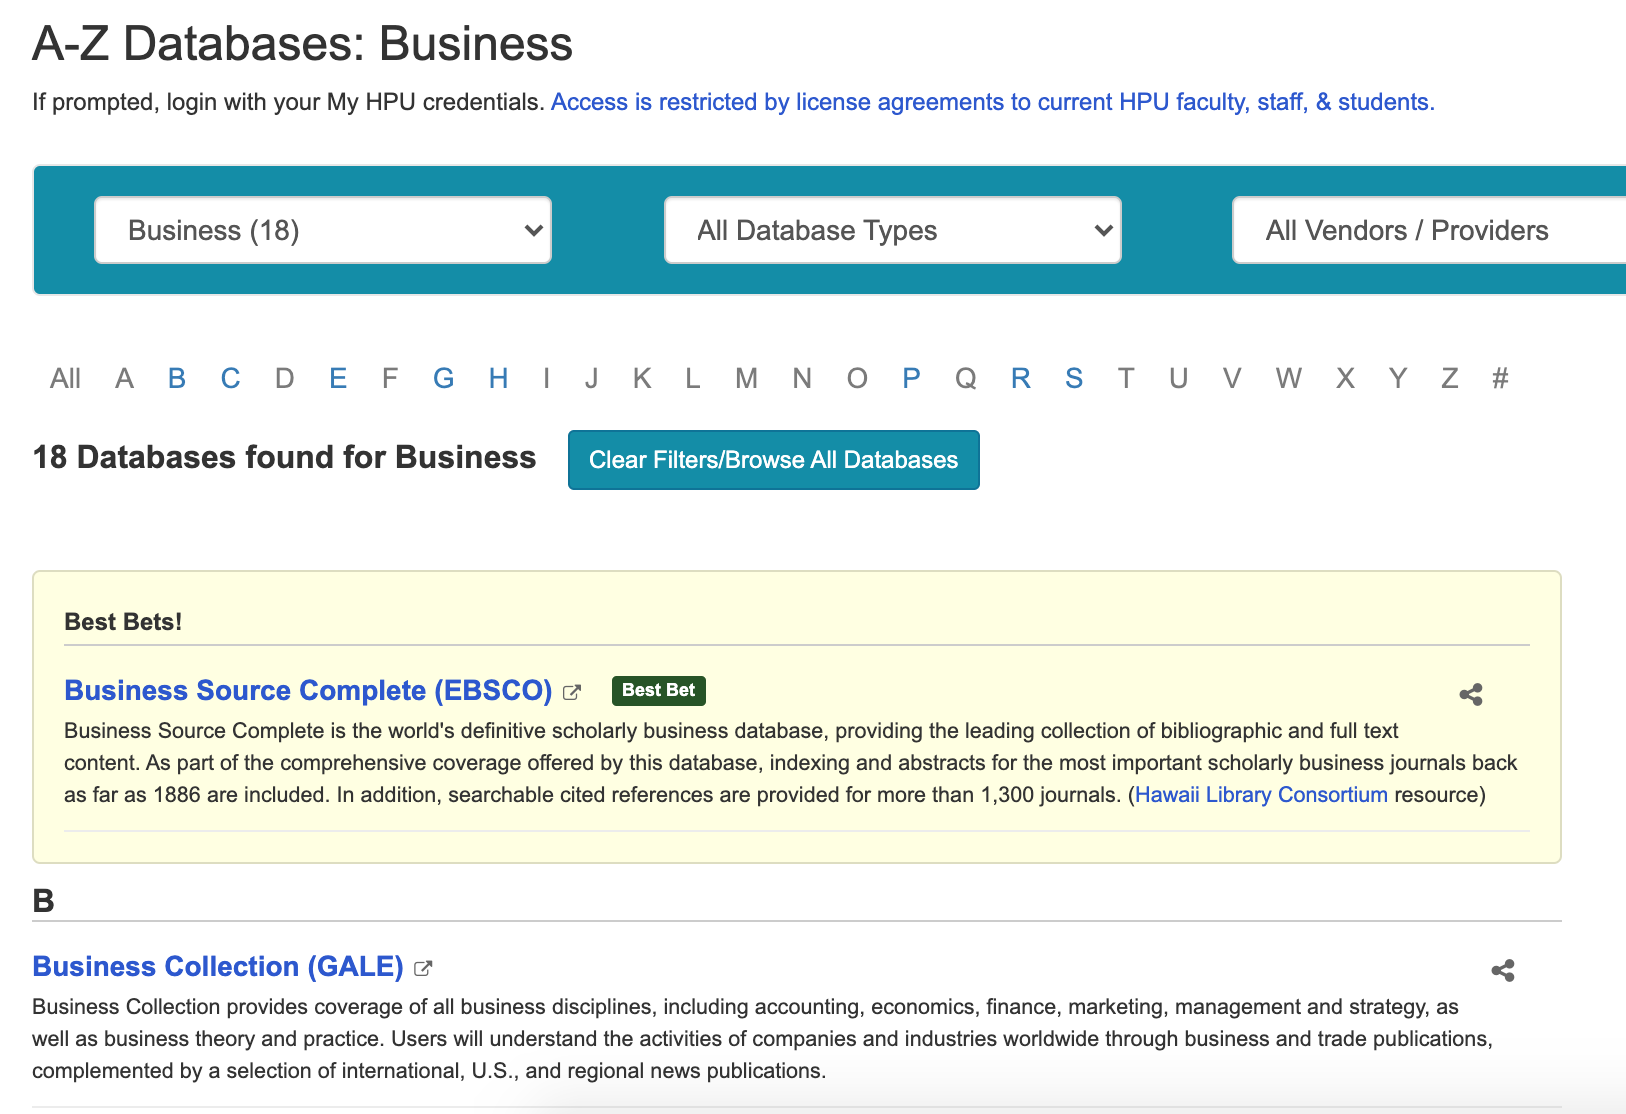Filter databases by letter R
The width and height of the screenshot is (1626, 1114).
[1020, 378]
